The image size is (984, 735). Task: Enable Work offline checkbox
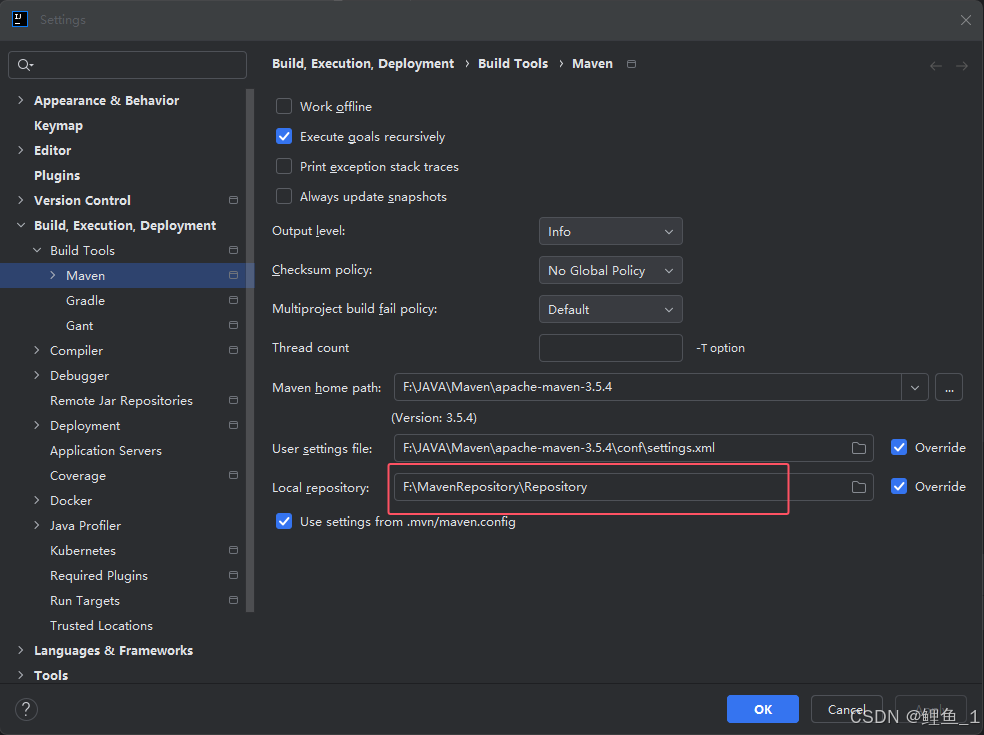coord(284,106)
